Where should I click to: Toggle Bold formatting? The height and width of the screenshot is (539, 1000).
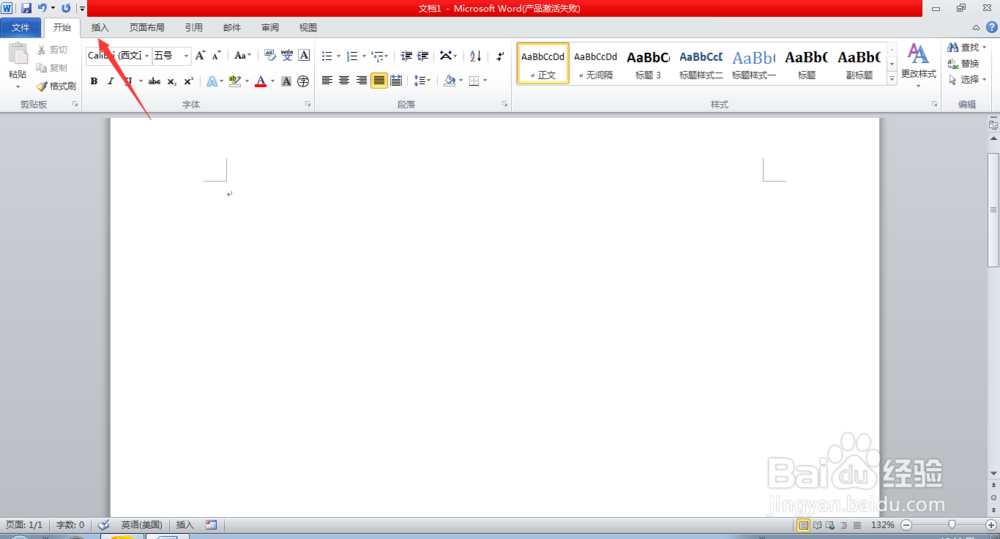point(94,81)
